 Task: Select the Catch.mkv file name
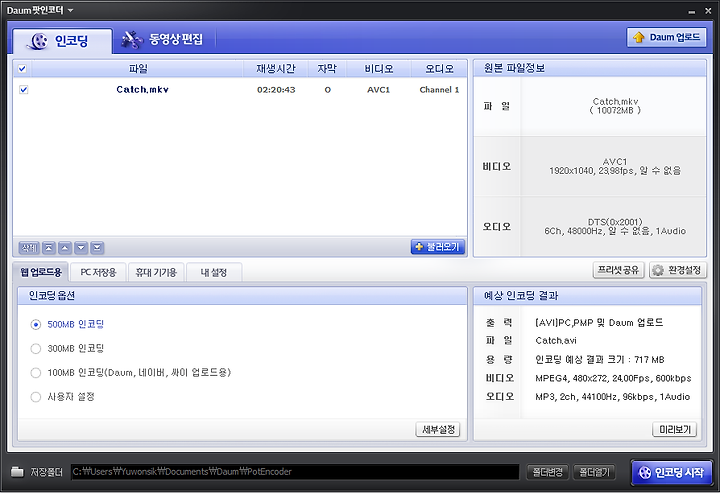[142, 90]
